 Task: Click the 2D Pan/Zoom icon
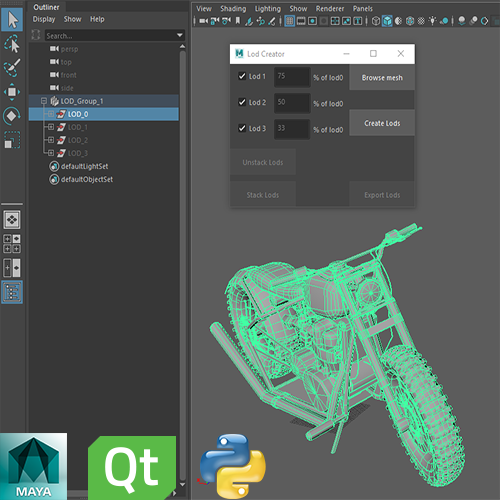point(260,21)
